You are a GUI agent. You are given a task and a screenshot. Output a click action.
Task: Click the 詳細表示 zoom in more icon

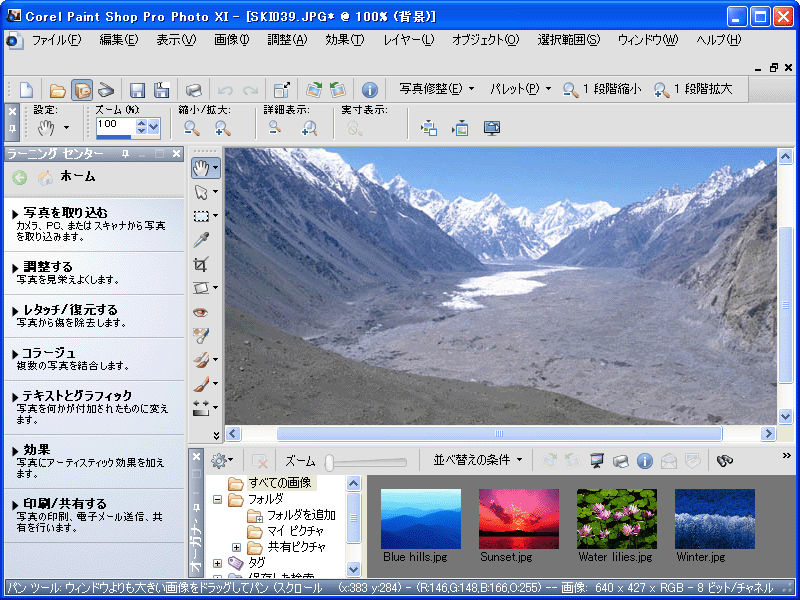(x=309, y=128)
